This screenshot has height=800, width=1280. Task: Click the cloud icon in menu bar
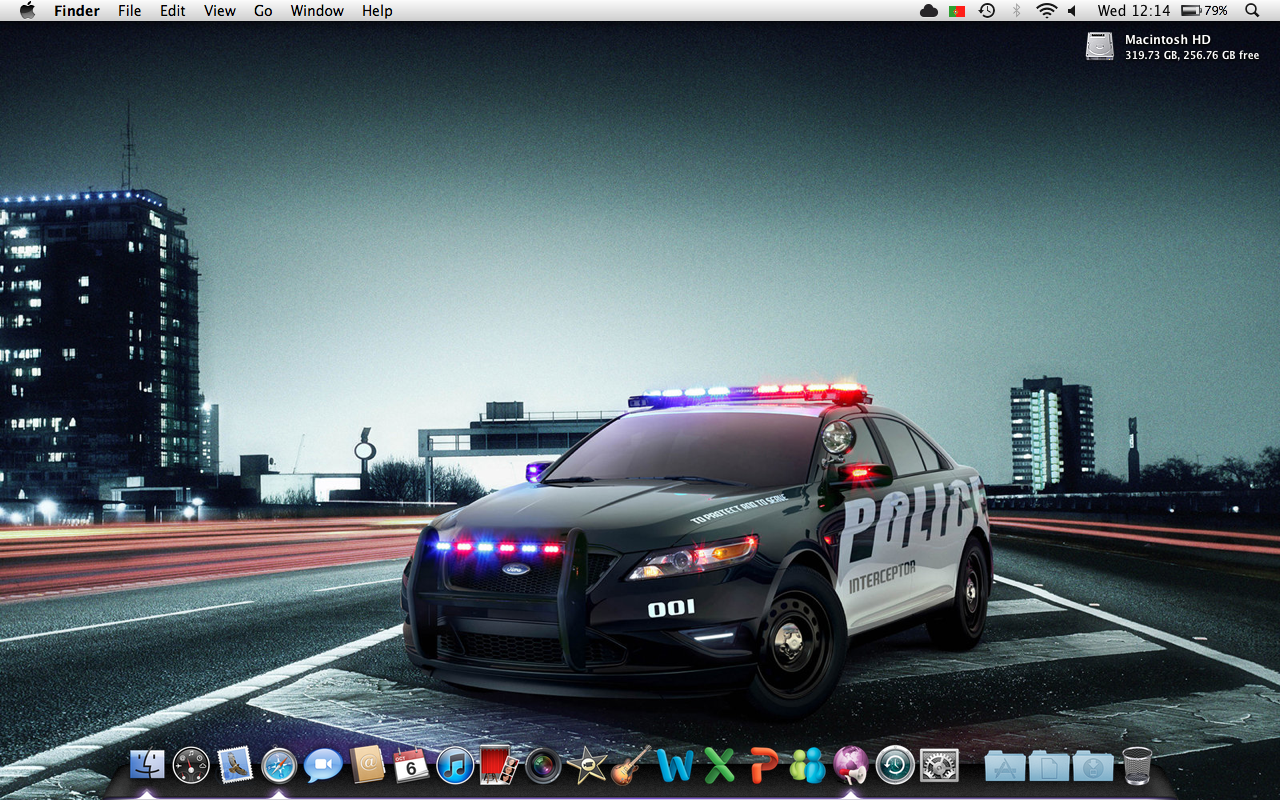tap(929, 11)
